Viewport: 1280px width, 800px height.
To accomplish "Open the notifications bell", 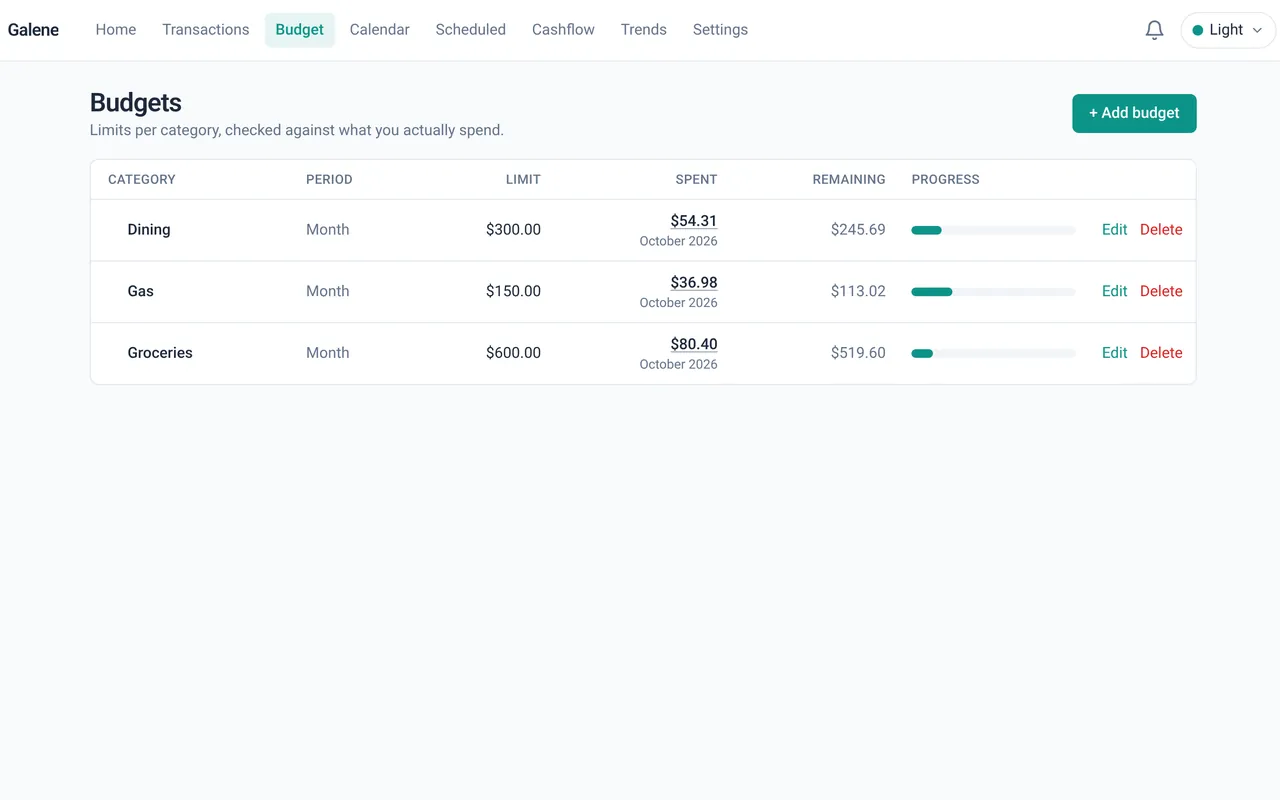I will (1154, 30).
